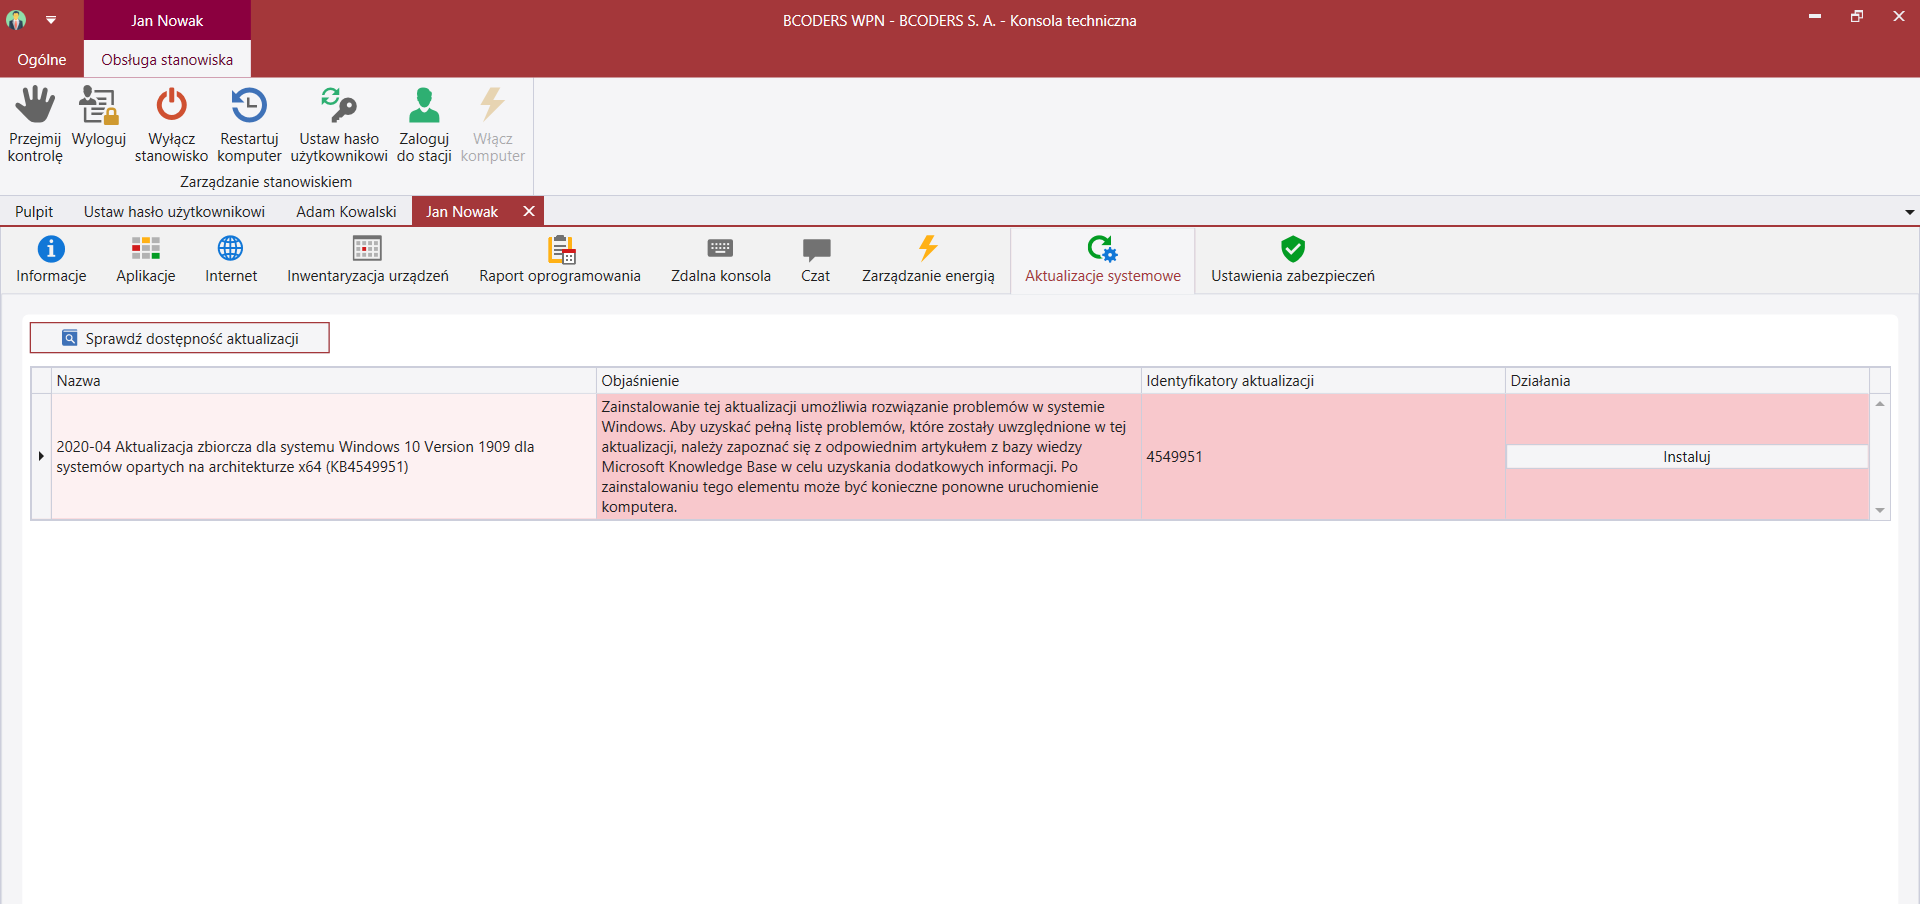Open the Zdalna konsola section
This screenshot has width=1920, height=904.
pos(721,260)
